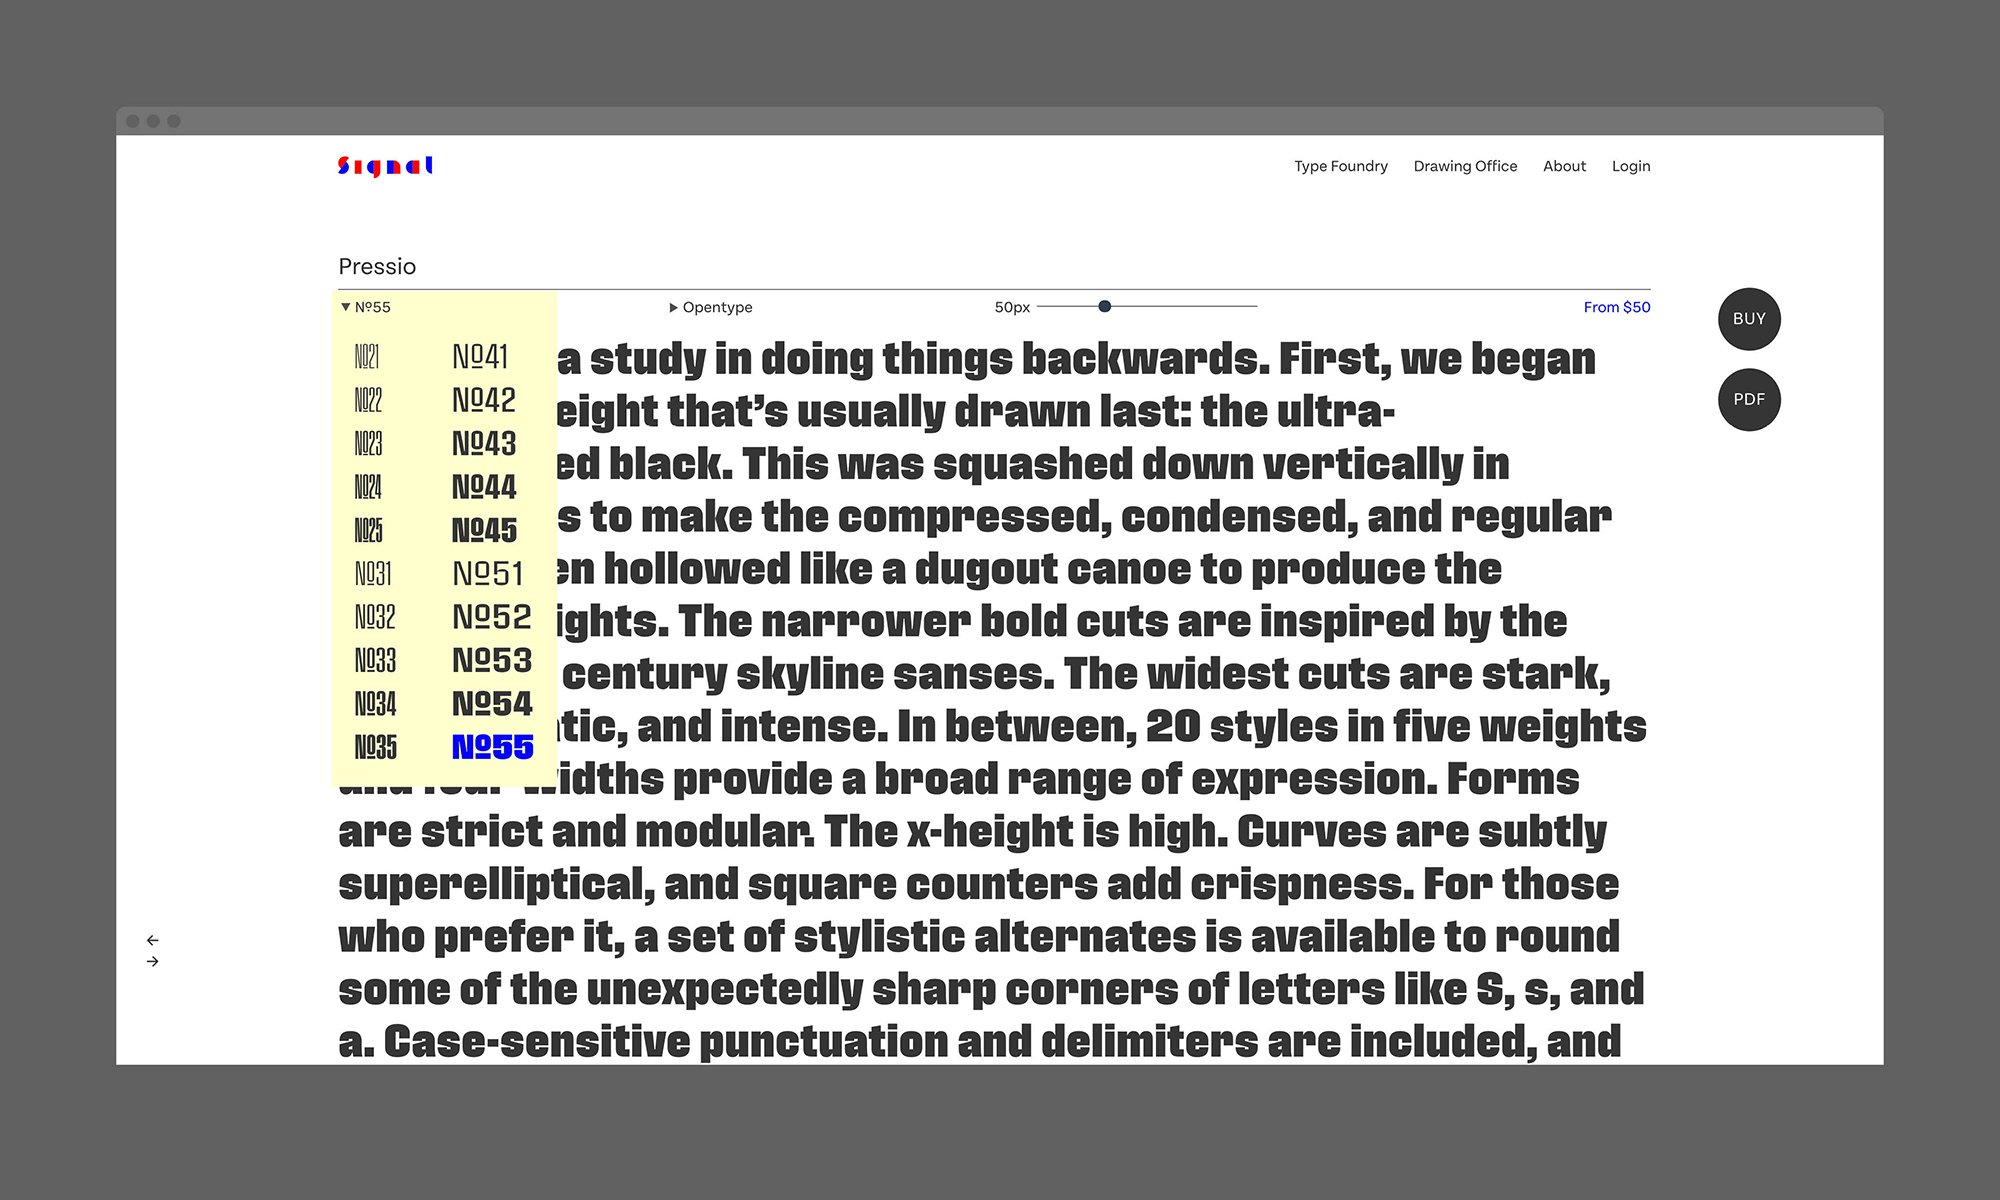Select the №35 compressed black style
The width and height of the screenshot is (2000, 1200).
[375, 747]
